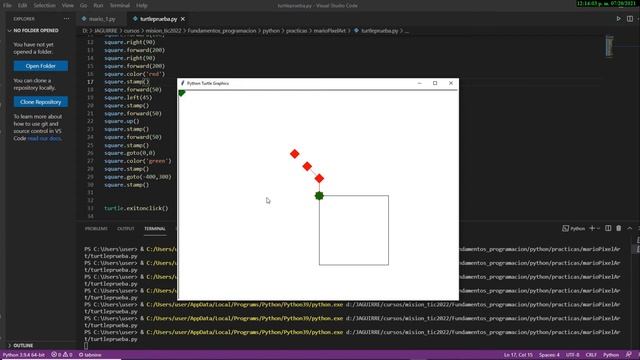Click the square.goto(-400,300) code line
Screen dimensions: 640x360
point(138,177)
